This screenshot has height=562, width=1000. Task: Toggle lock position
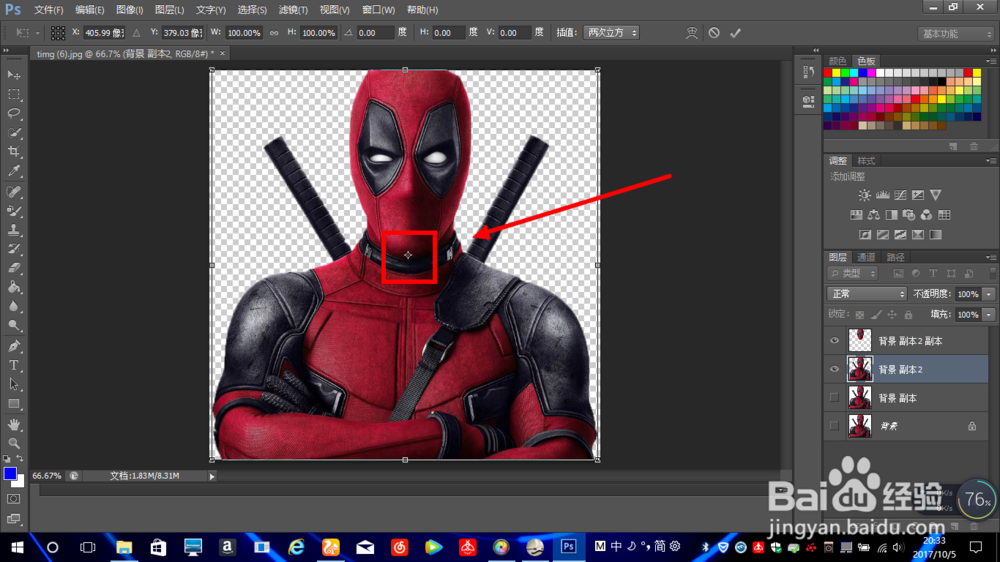(x=892, y=314)
